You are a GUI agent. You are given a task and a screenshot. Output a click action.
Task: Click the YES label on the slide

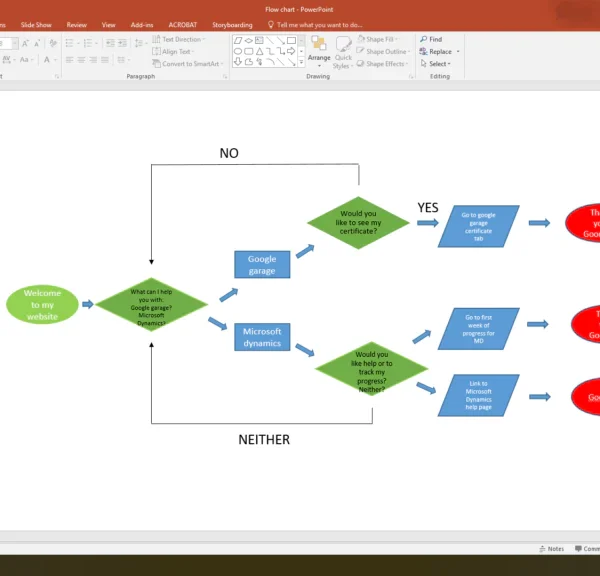(428, 208)
